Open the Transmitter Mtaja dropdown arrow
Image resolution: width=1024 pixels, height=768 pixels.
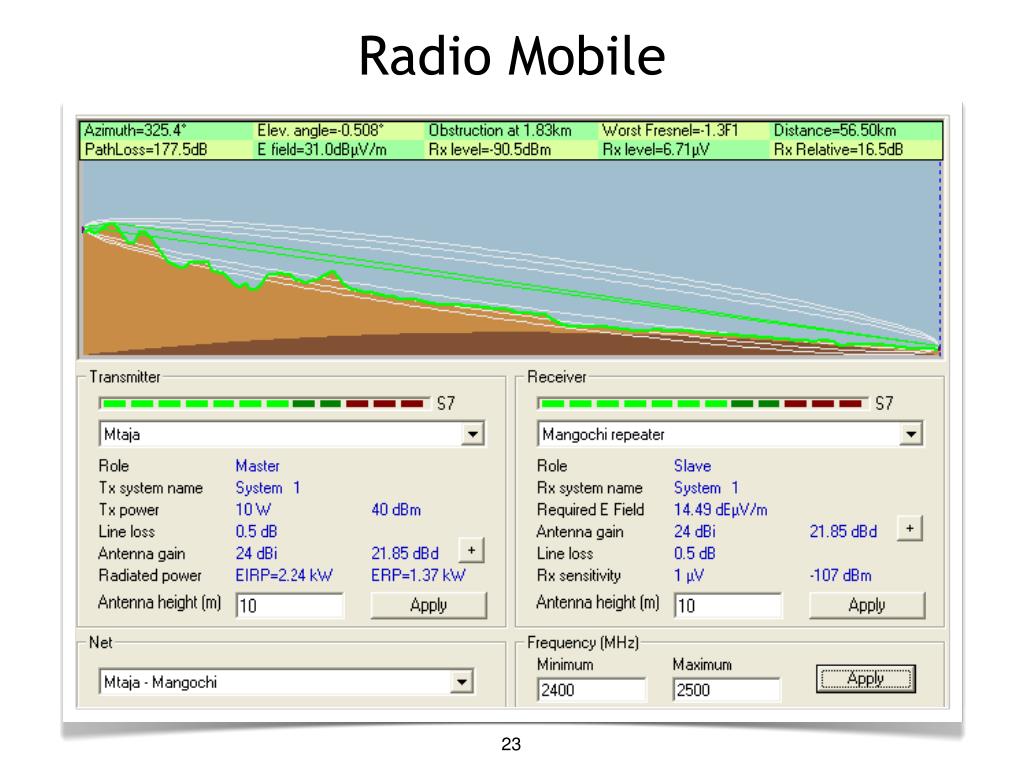(x=472, y=434)
